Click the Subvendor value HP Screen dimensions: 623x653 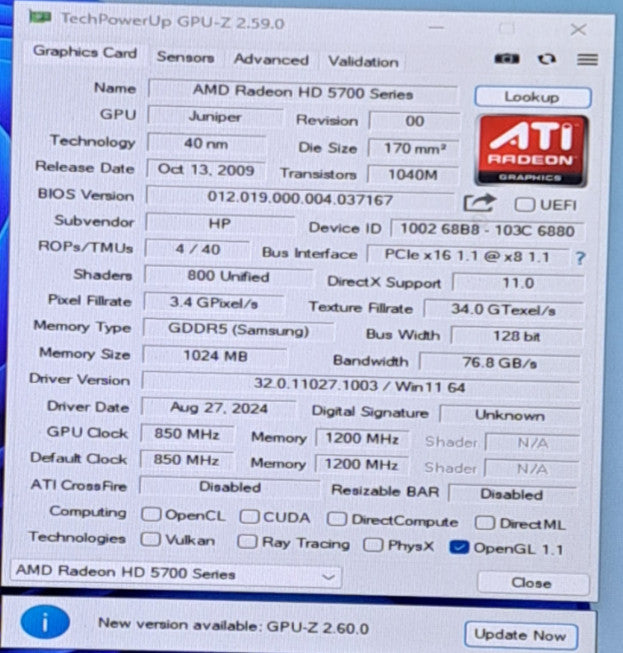click(x=220, y=224)
